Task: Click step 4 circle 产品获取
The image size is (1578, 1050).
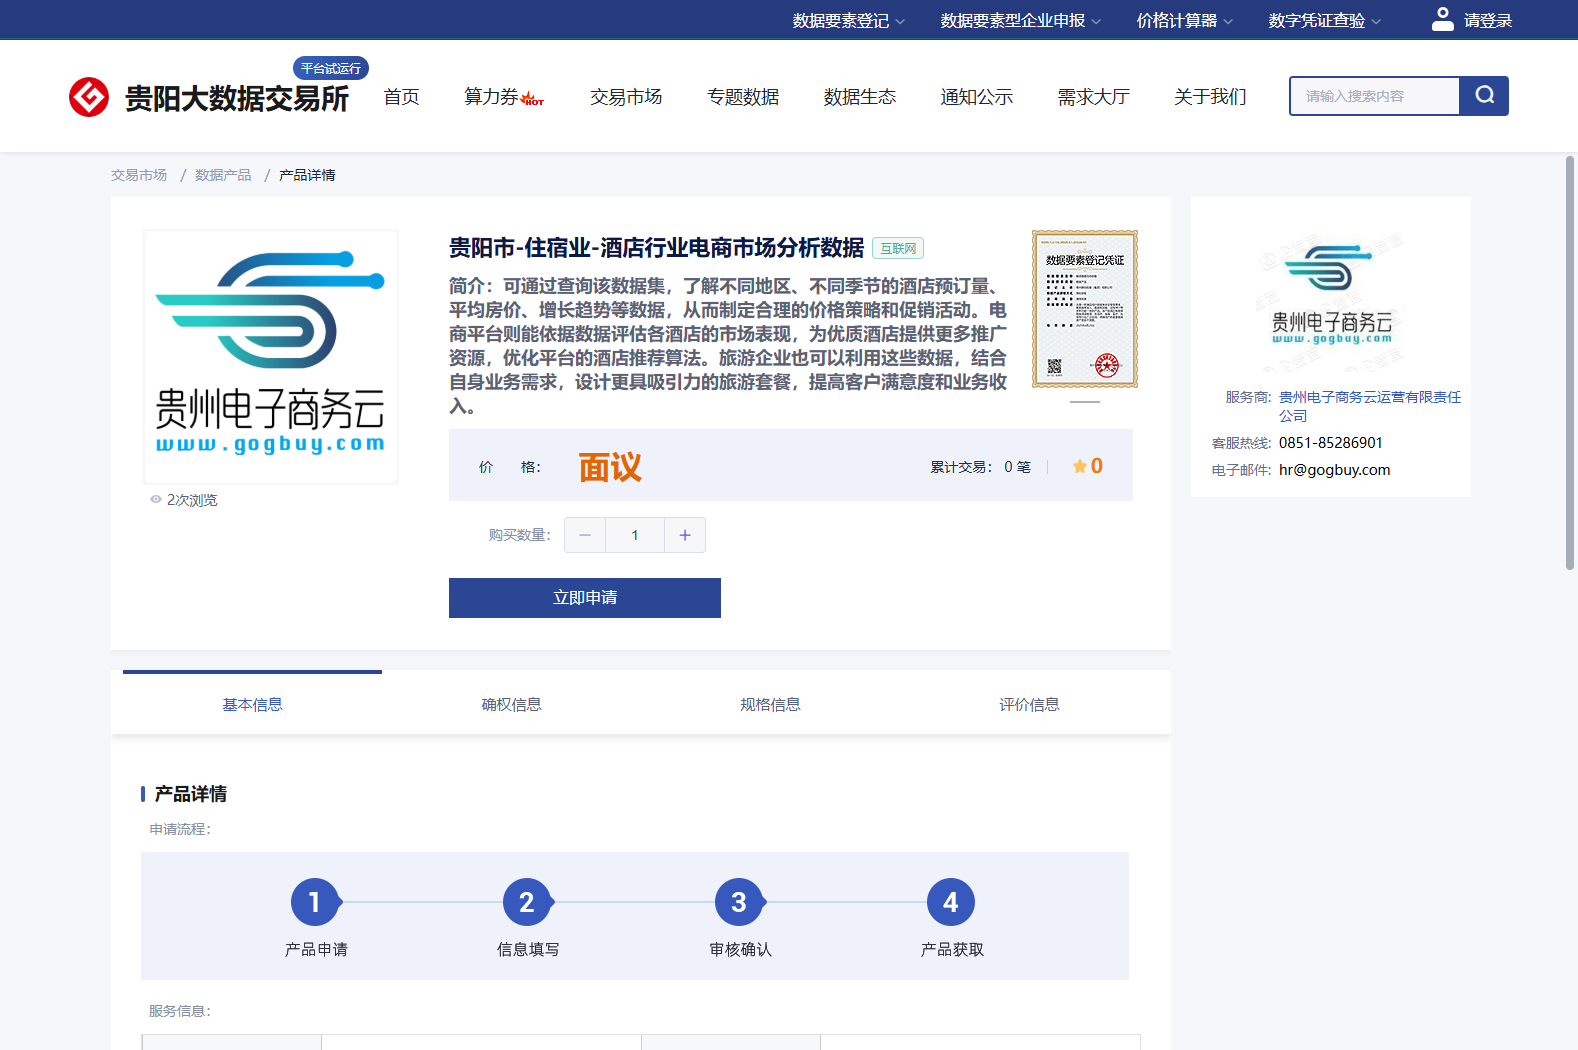Action: (951, 902)
